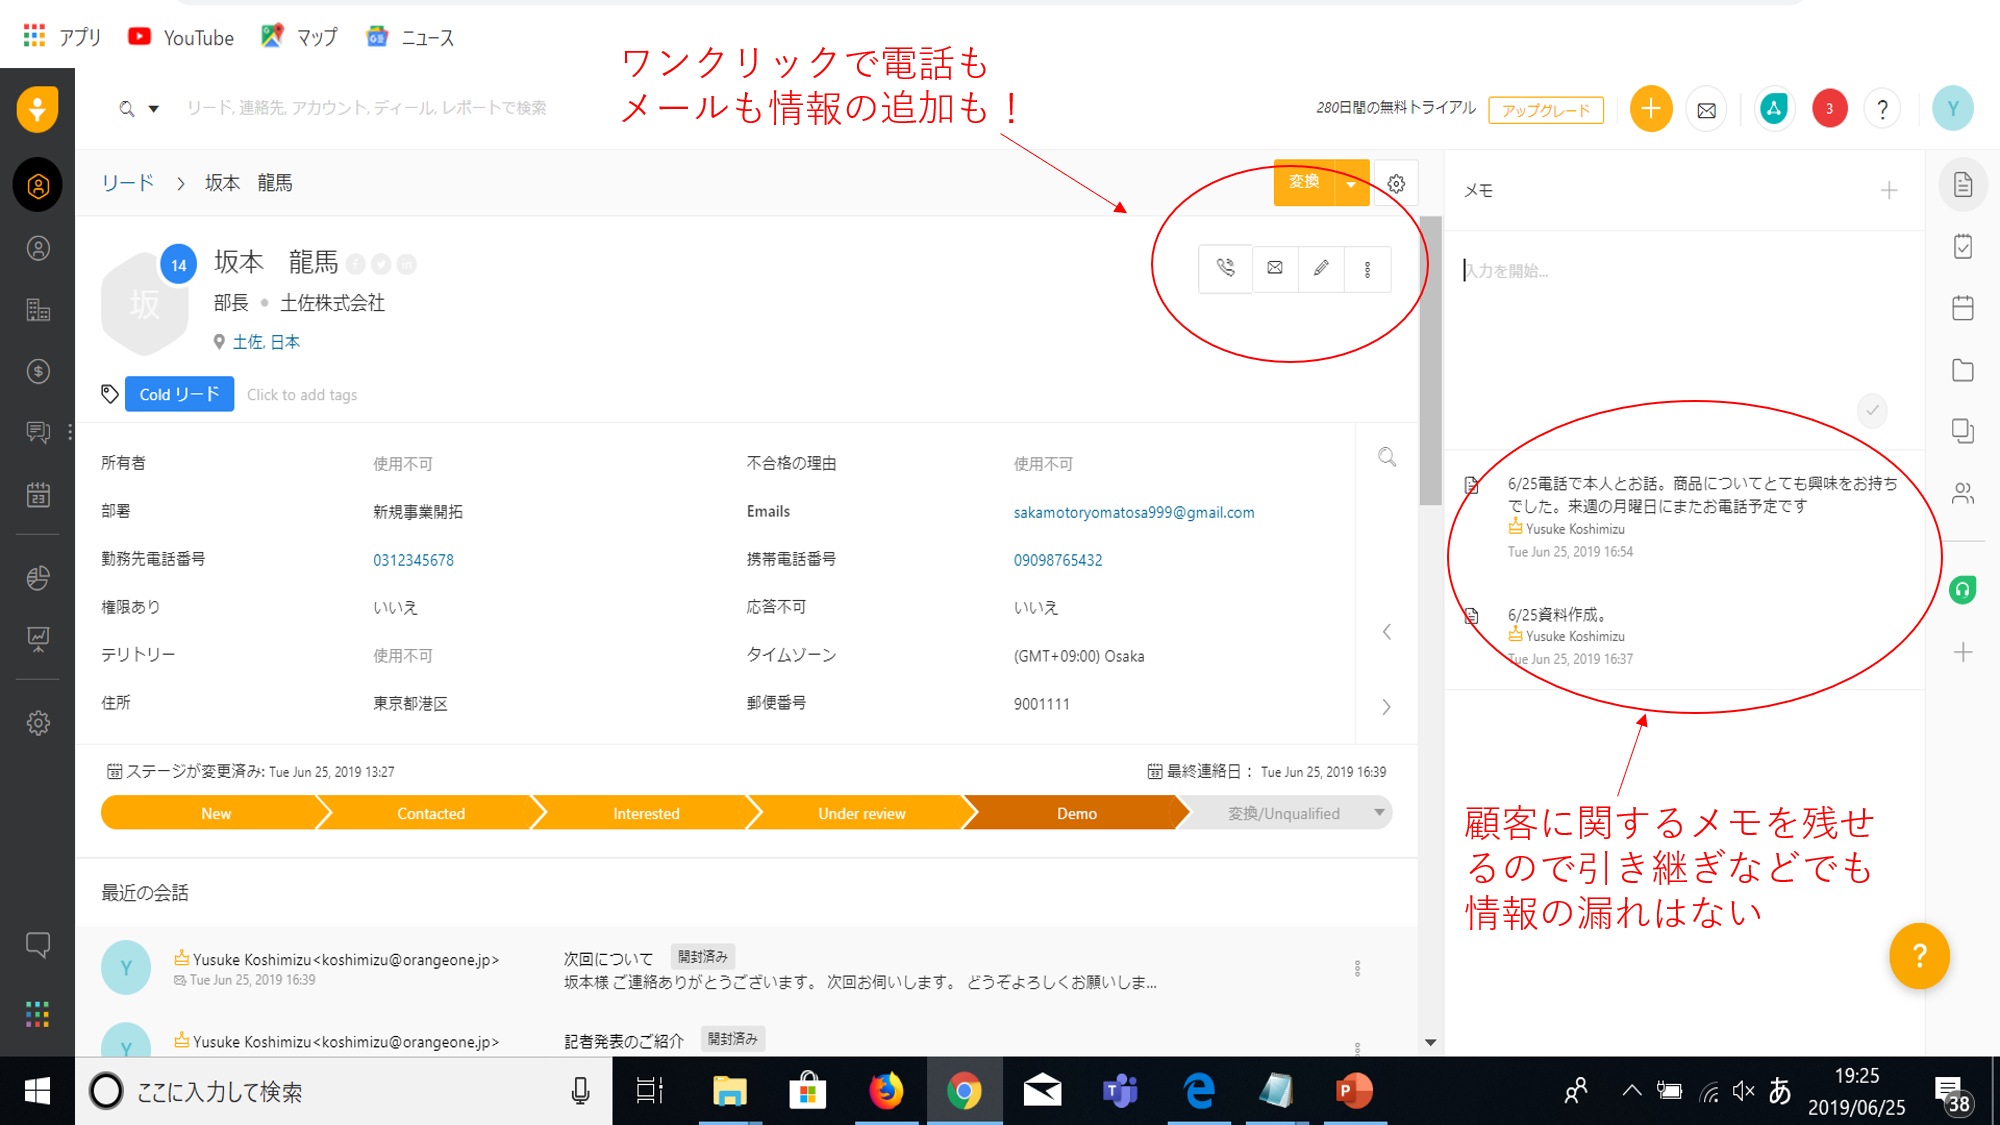Open the Accounts building icon in the sidebar

(38, 310)
